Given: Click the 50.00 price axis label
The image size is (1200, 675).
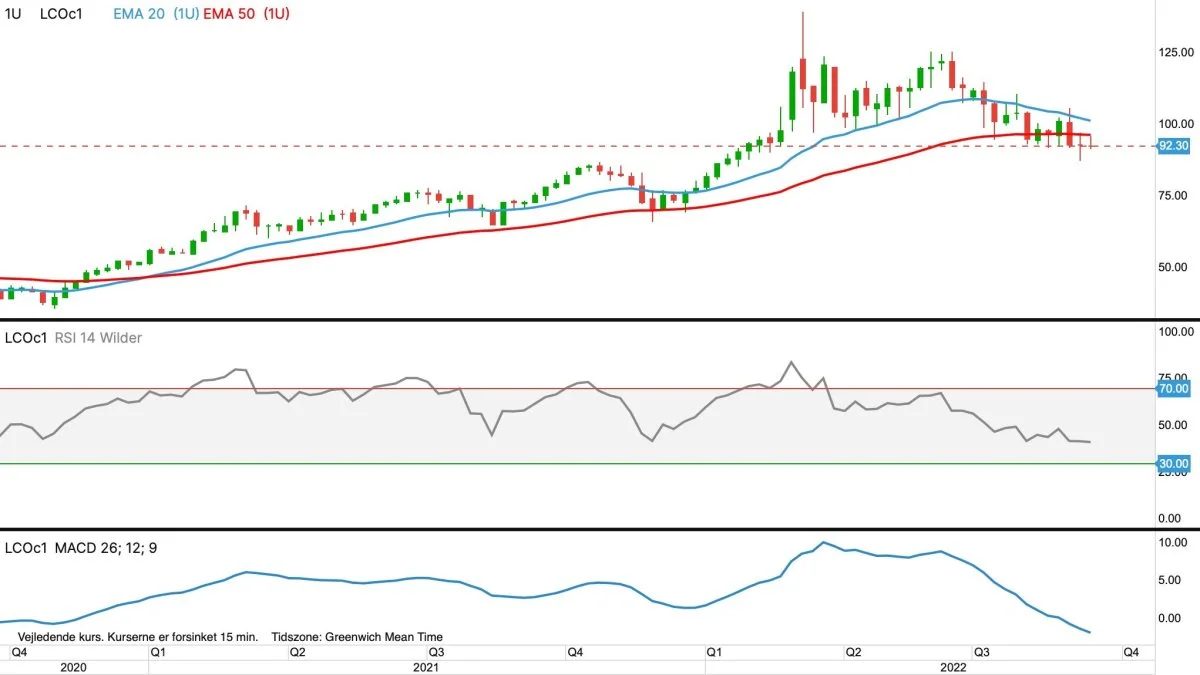Looking at the screenshot, I should pos(1173,267).
